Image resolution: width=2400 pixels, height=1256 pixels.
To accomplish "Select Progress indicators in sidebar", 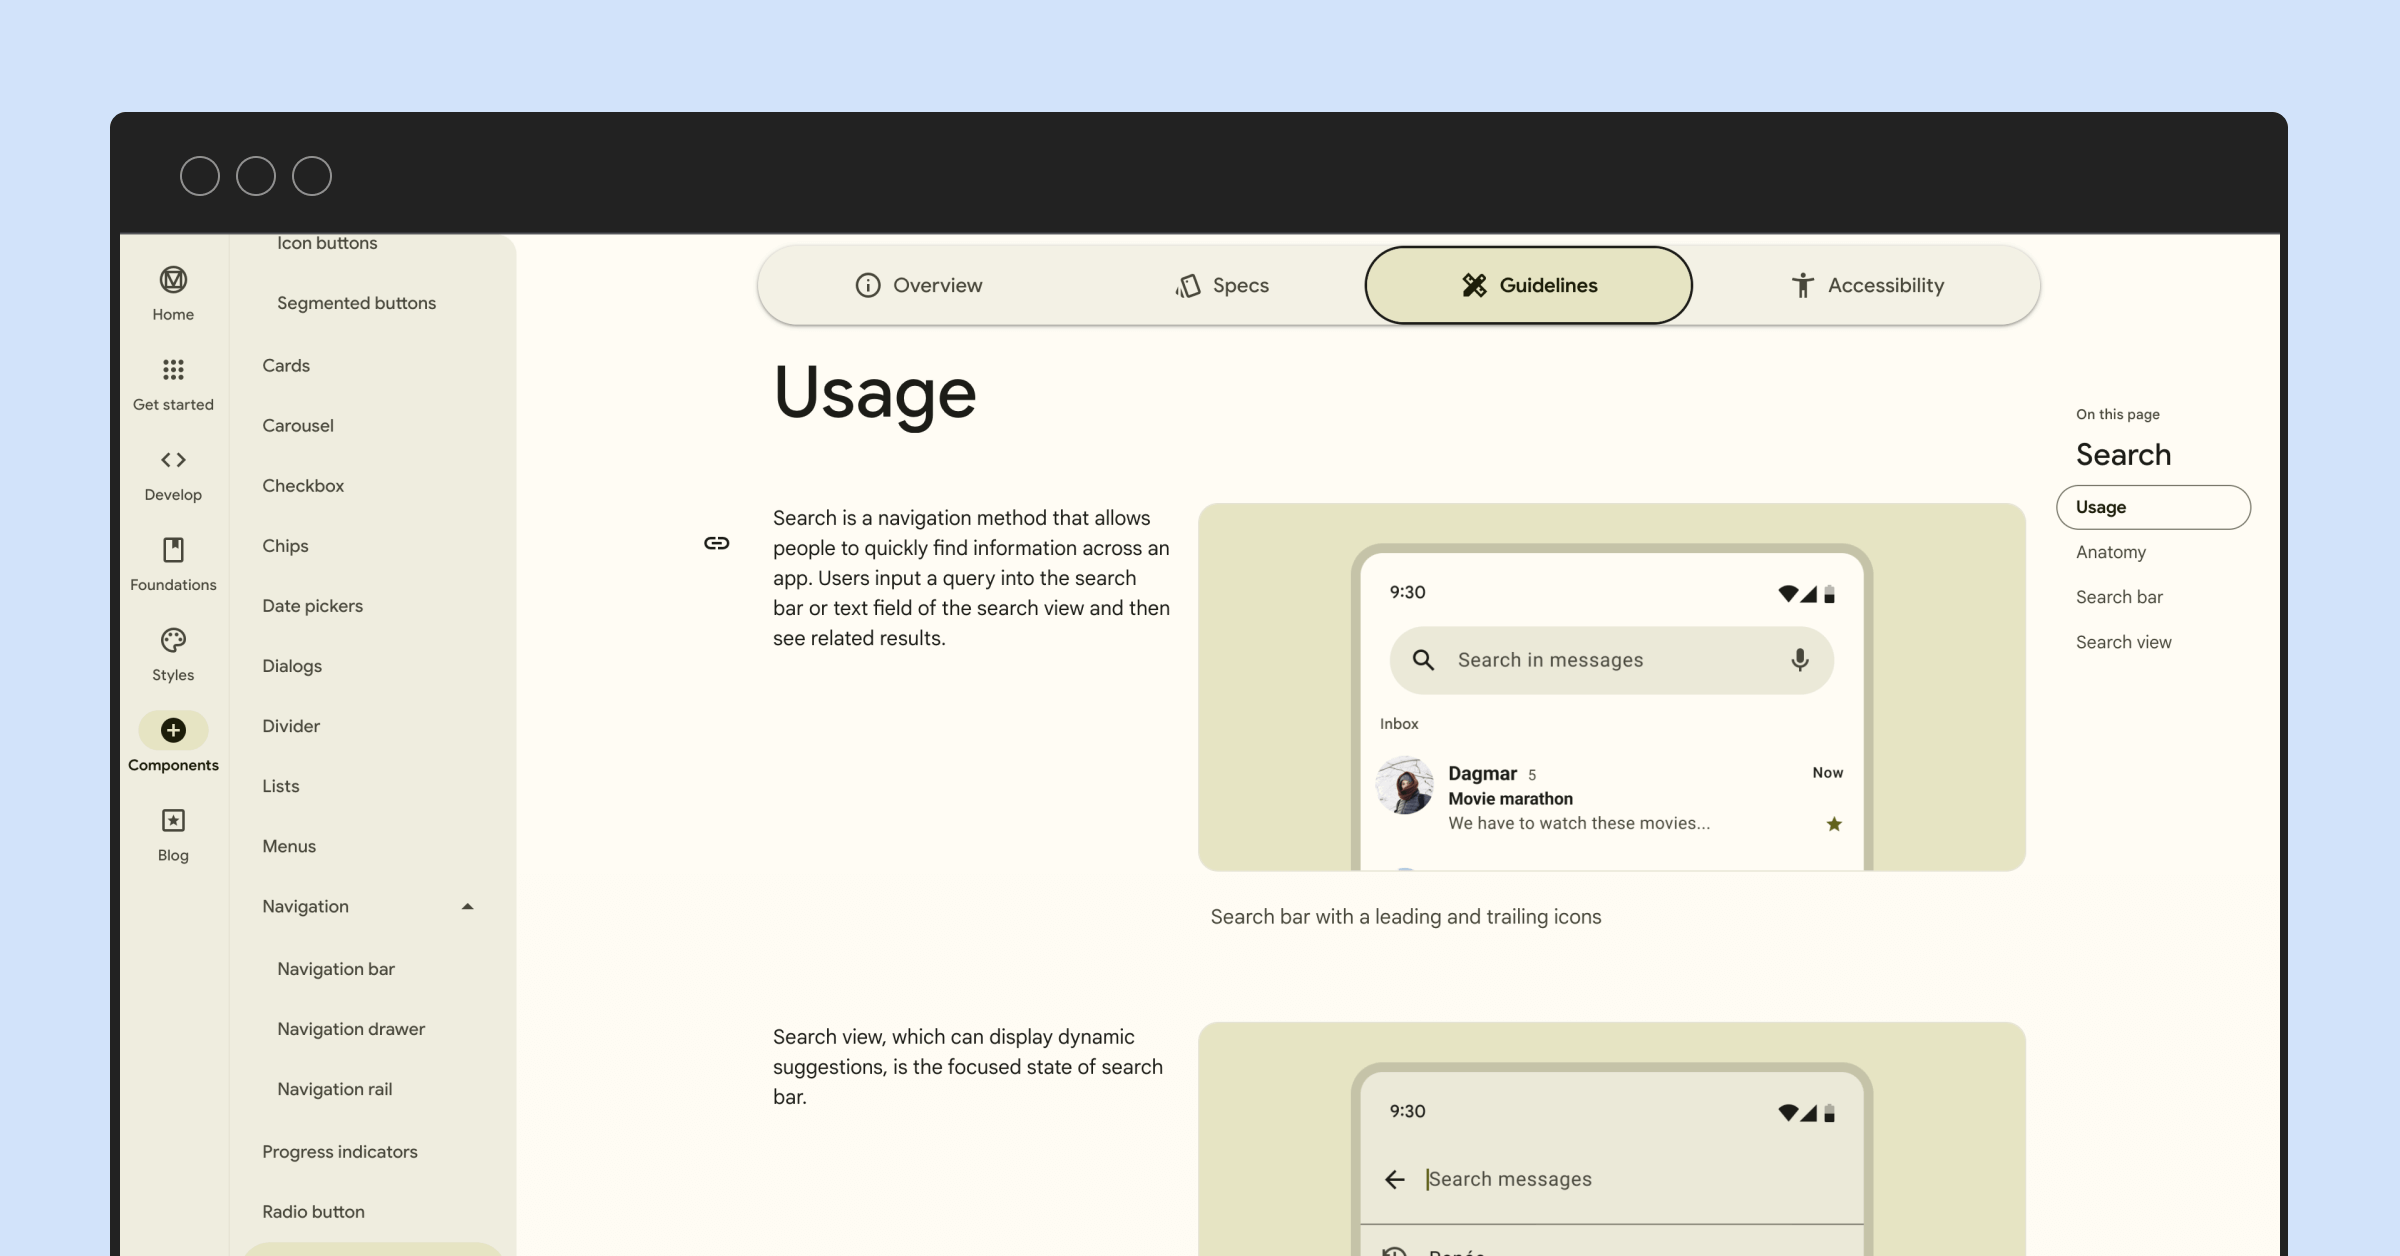I will pos(340,1152).
